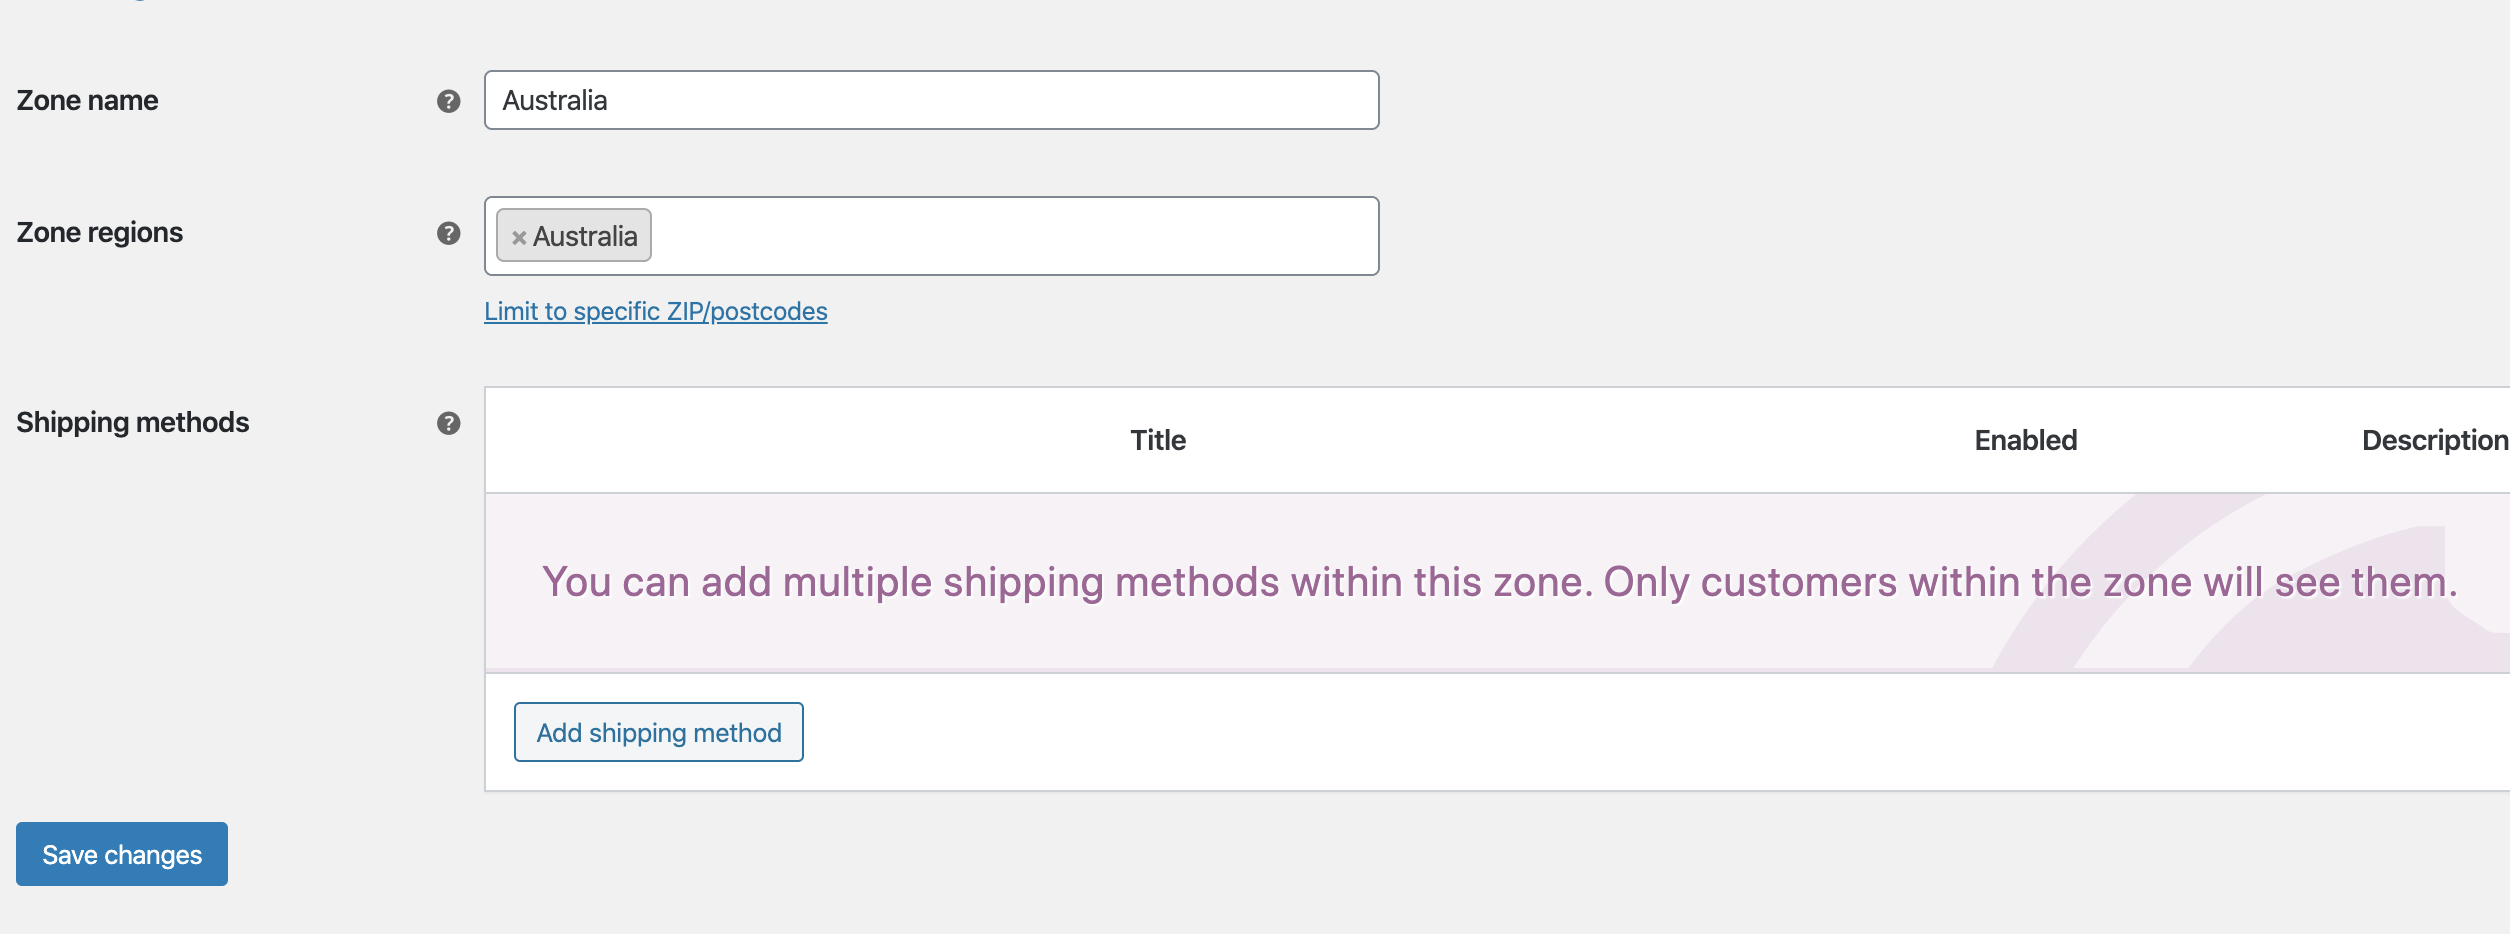This screenshot has height=934, width=2510.
Task: Click blank area beside Add shipping method
Action: point(1500,732)
